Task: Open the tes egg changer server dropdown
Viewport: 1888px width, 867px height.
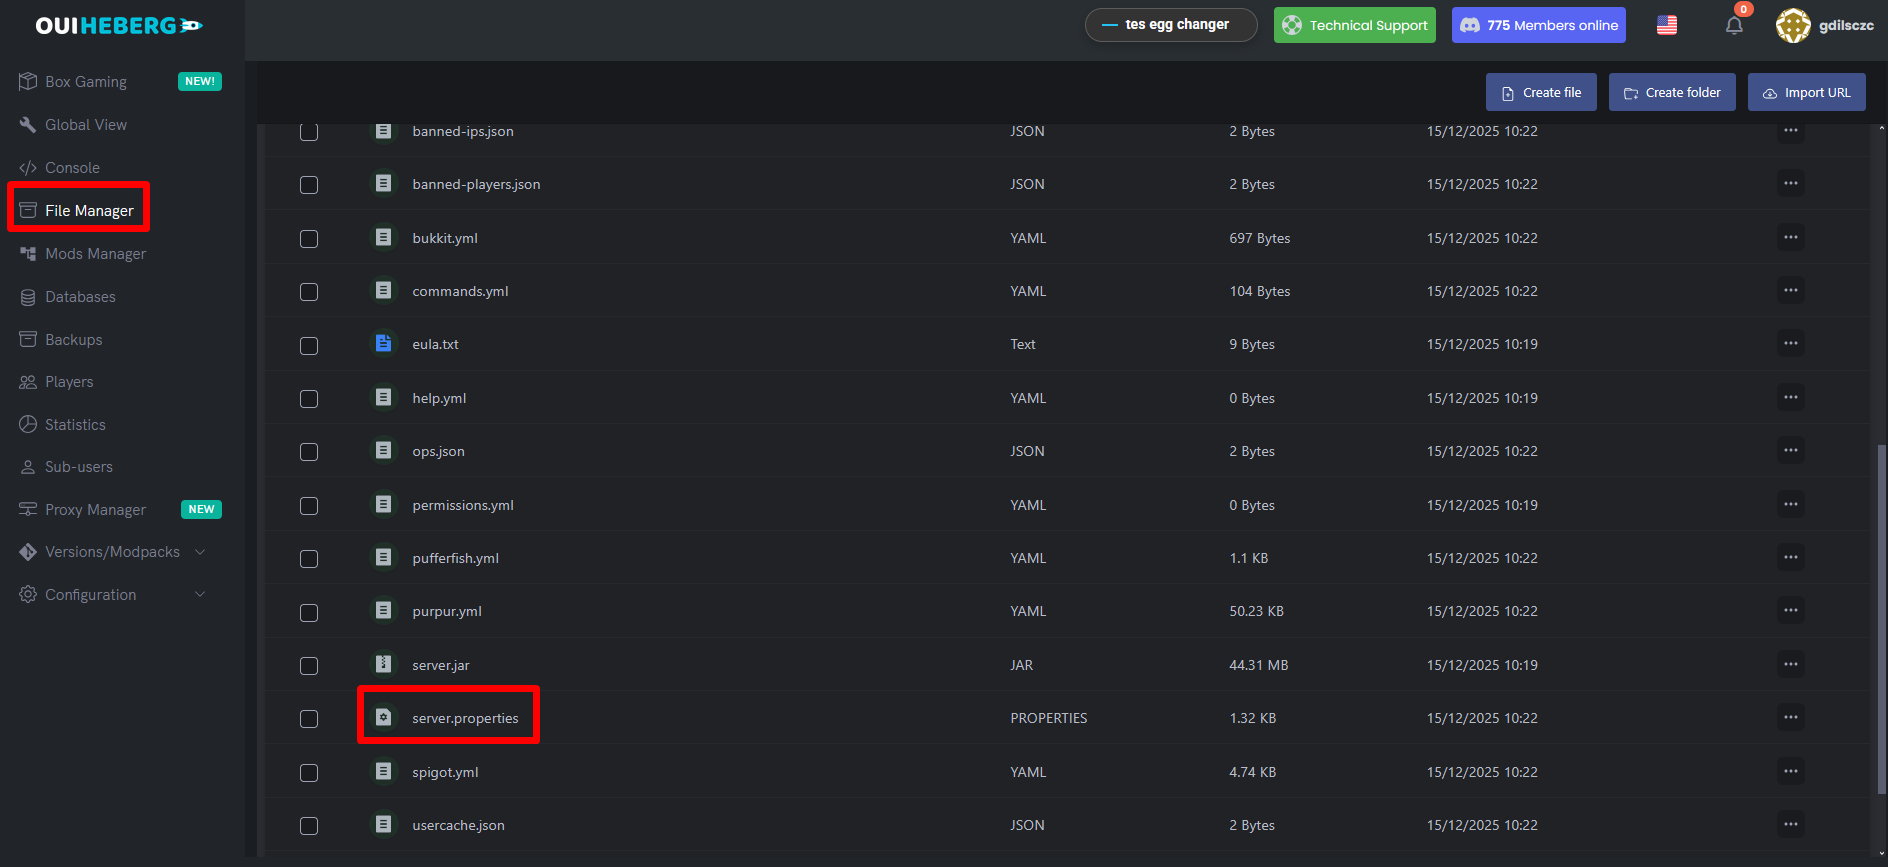Action: point(1170,25)
